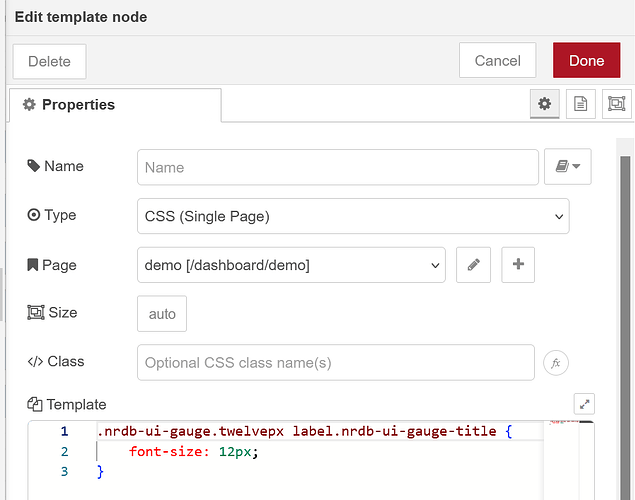
Task: Click the vertical scrollbar of the dialog
Action: [626, 300]
